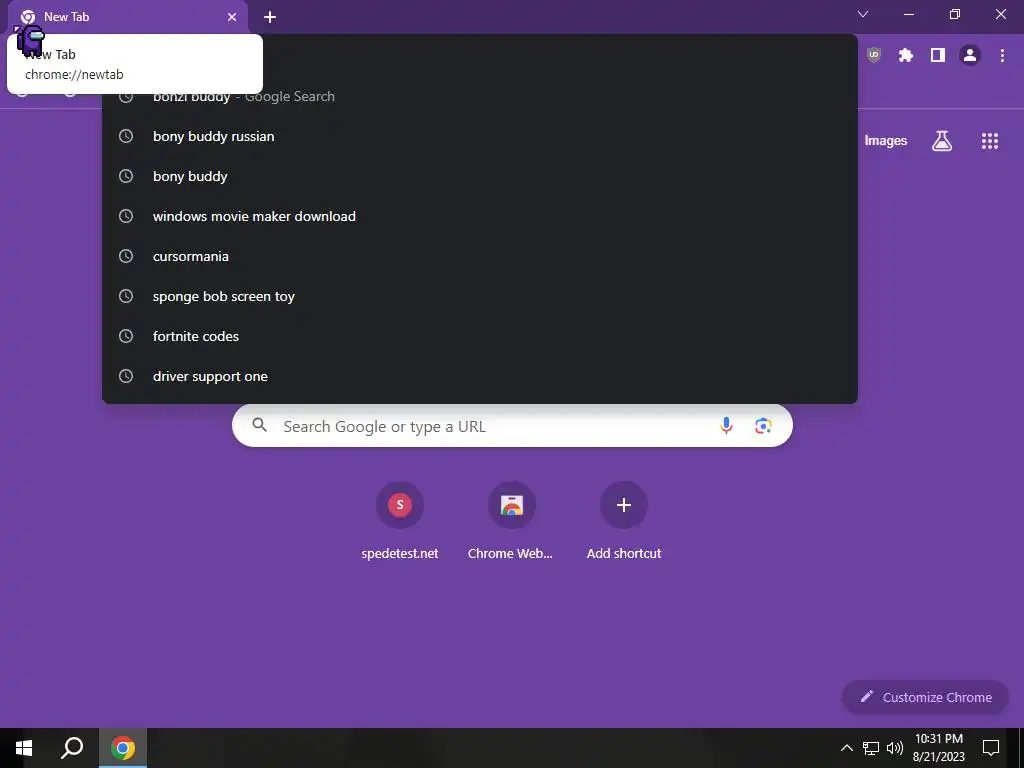Click the Chrome taskbar icon
This screenshot has height=768, width=1024.
pyautogui.click(x=123, y=748)
